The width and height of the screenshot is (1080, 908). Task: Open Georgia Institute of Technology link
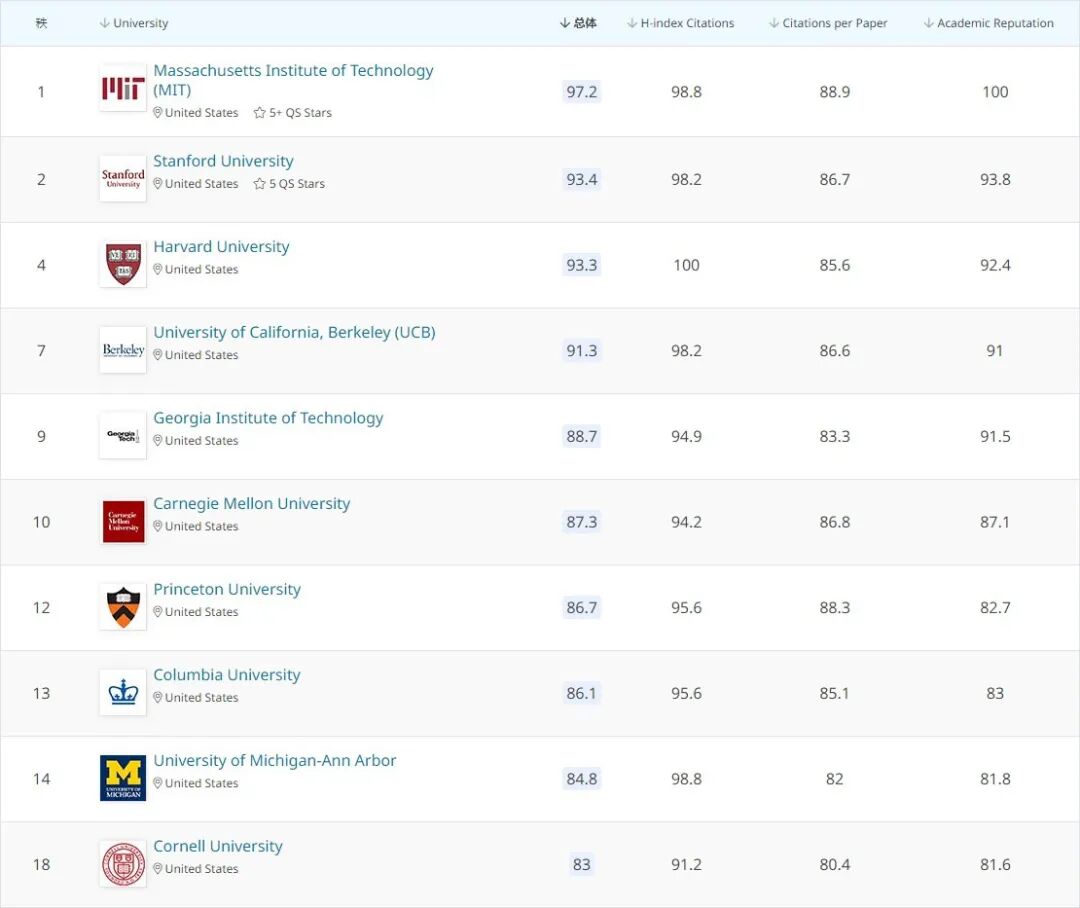[268, 418]
